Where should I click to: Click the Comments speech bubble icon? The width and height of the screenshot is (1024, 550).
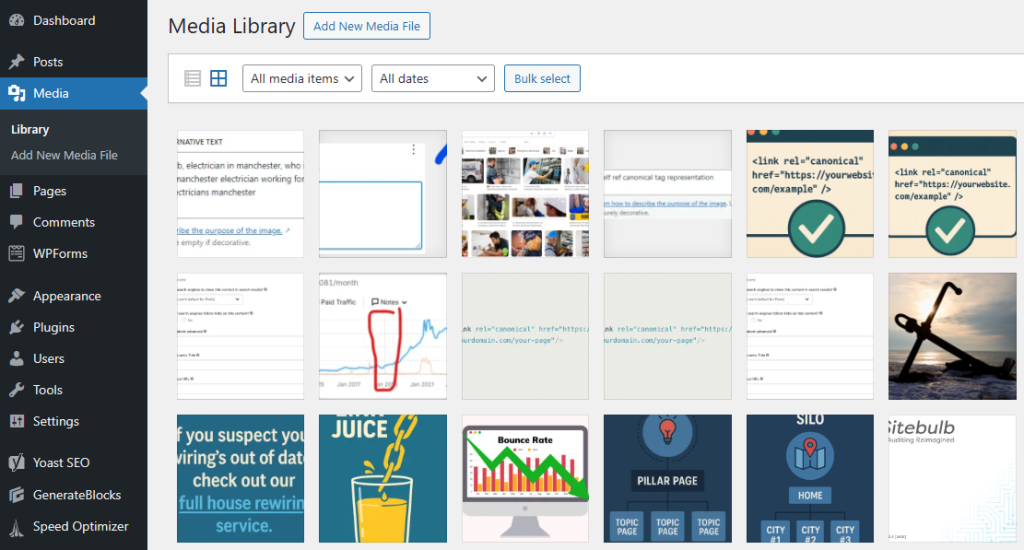16,222
